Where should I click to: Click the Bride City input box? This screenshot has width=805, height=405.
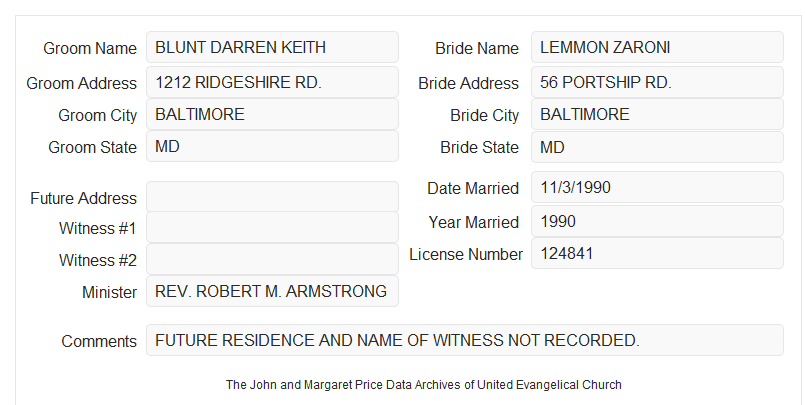(657, 114)
